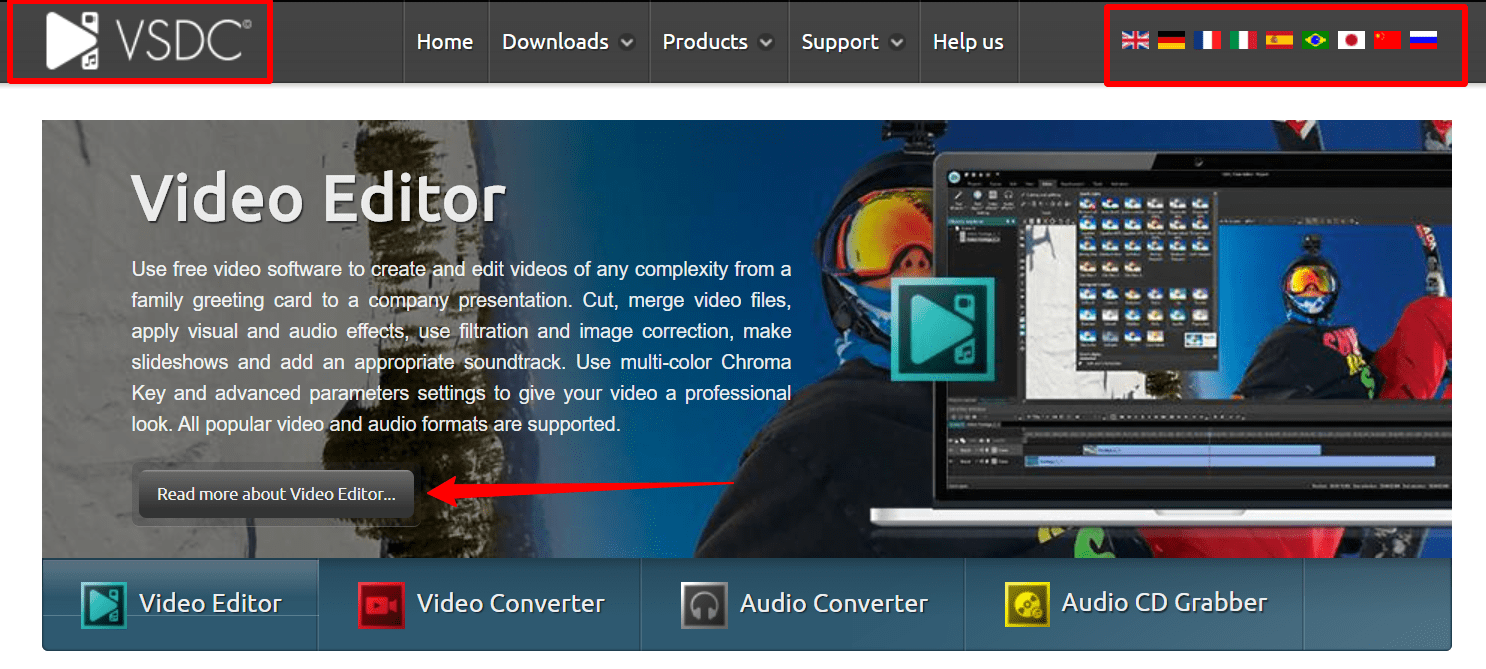Select the Video Editor tab label

(x=210, y=603)
